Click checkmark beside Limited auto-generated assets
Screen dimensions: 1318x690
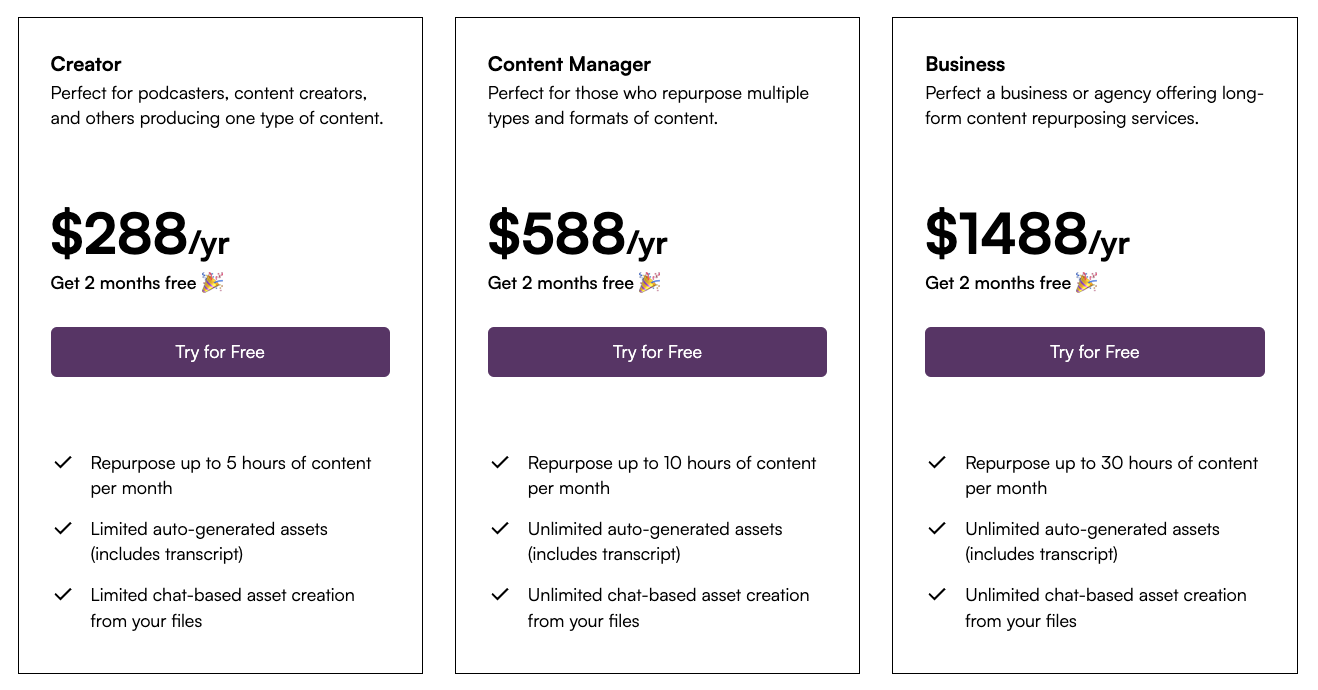click(x=63, y=529)
